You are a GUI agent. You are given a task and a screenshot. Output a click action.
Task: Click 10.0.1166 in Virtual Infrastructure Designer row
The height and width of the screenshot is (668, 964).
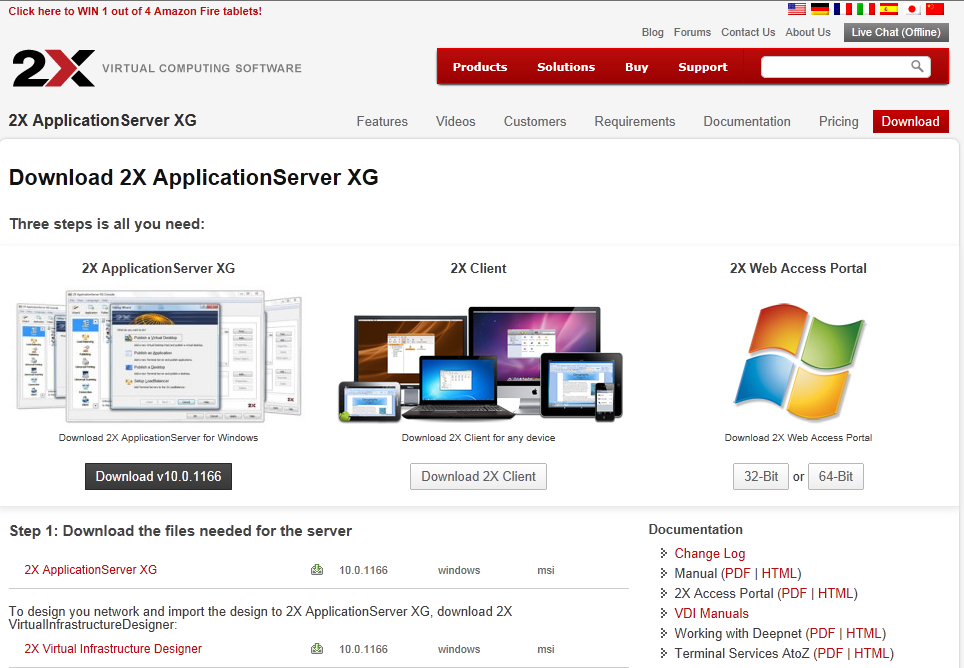tap(363, 649)
